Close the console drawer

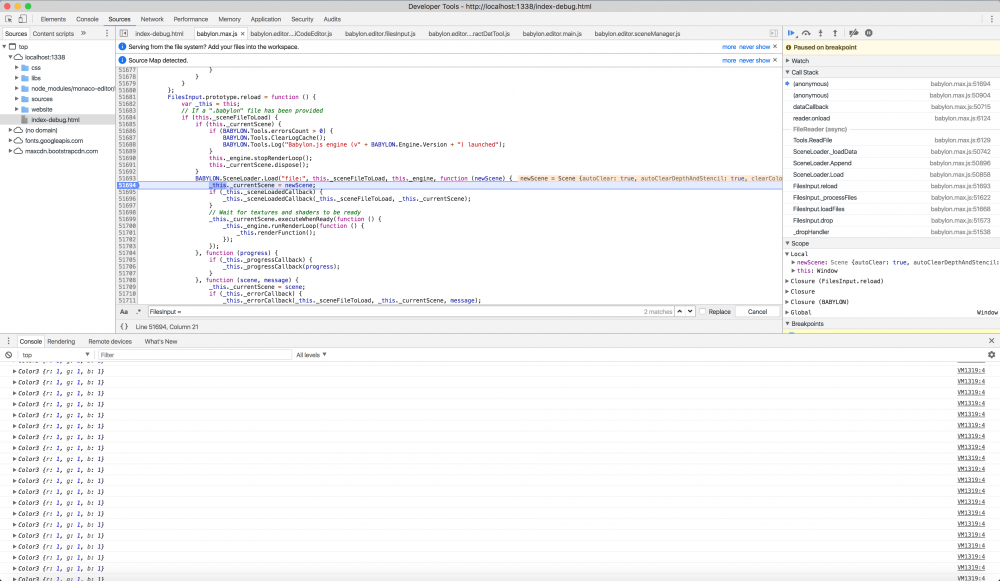pyautogui.click(x=991, y=341)
